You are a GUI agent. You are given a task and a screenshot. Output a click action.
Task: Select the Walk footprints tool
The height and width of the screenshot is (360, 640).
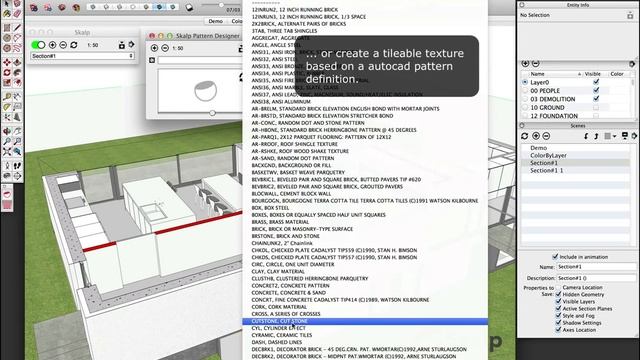pos(17,166)
